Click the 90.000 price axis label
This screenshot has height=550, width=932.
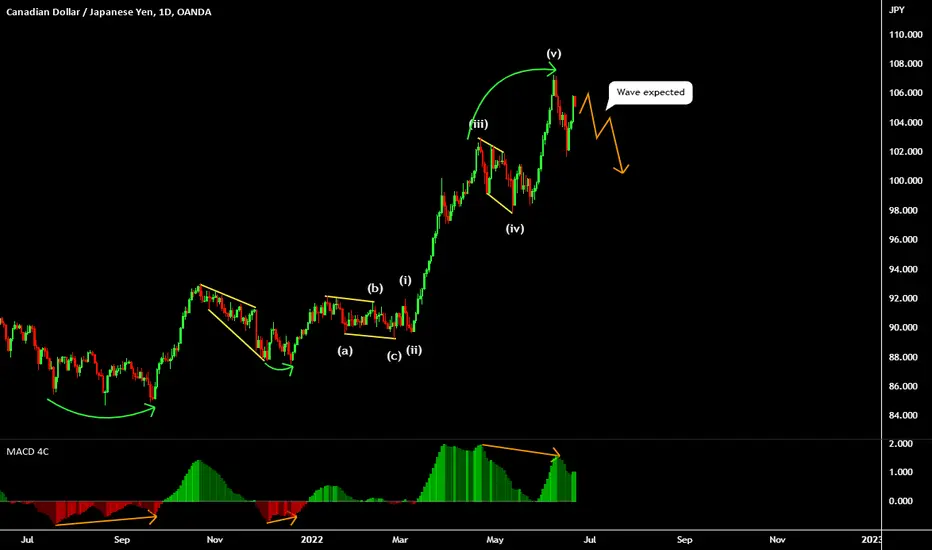click(x=905, y=328)
